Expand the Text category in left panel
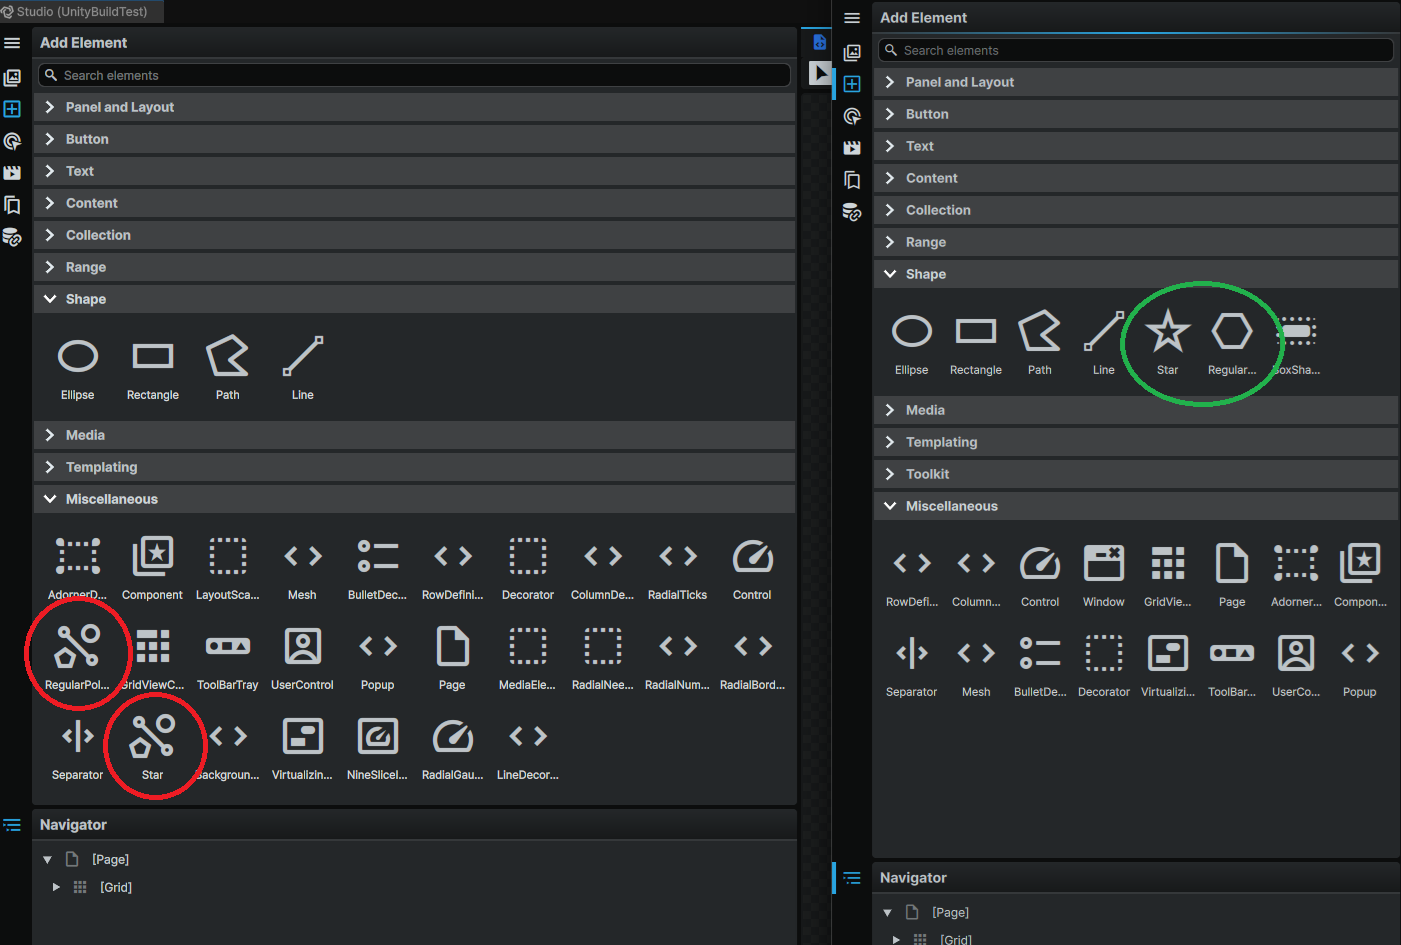 415,171
